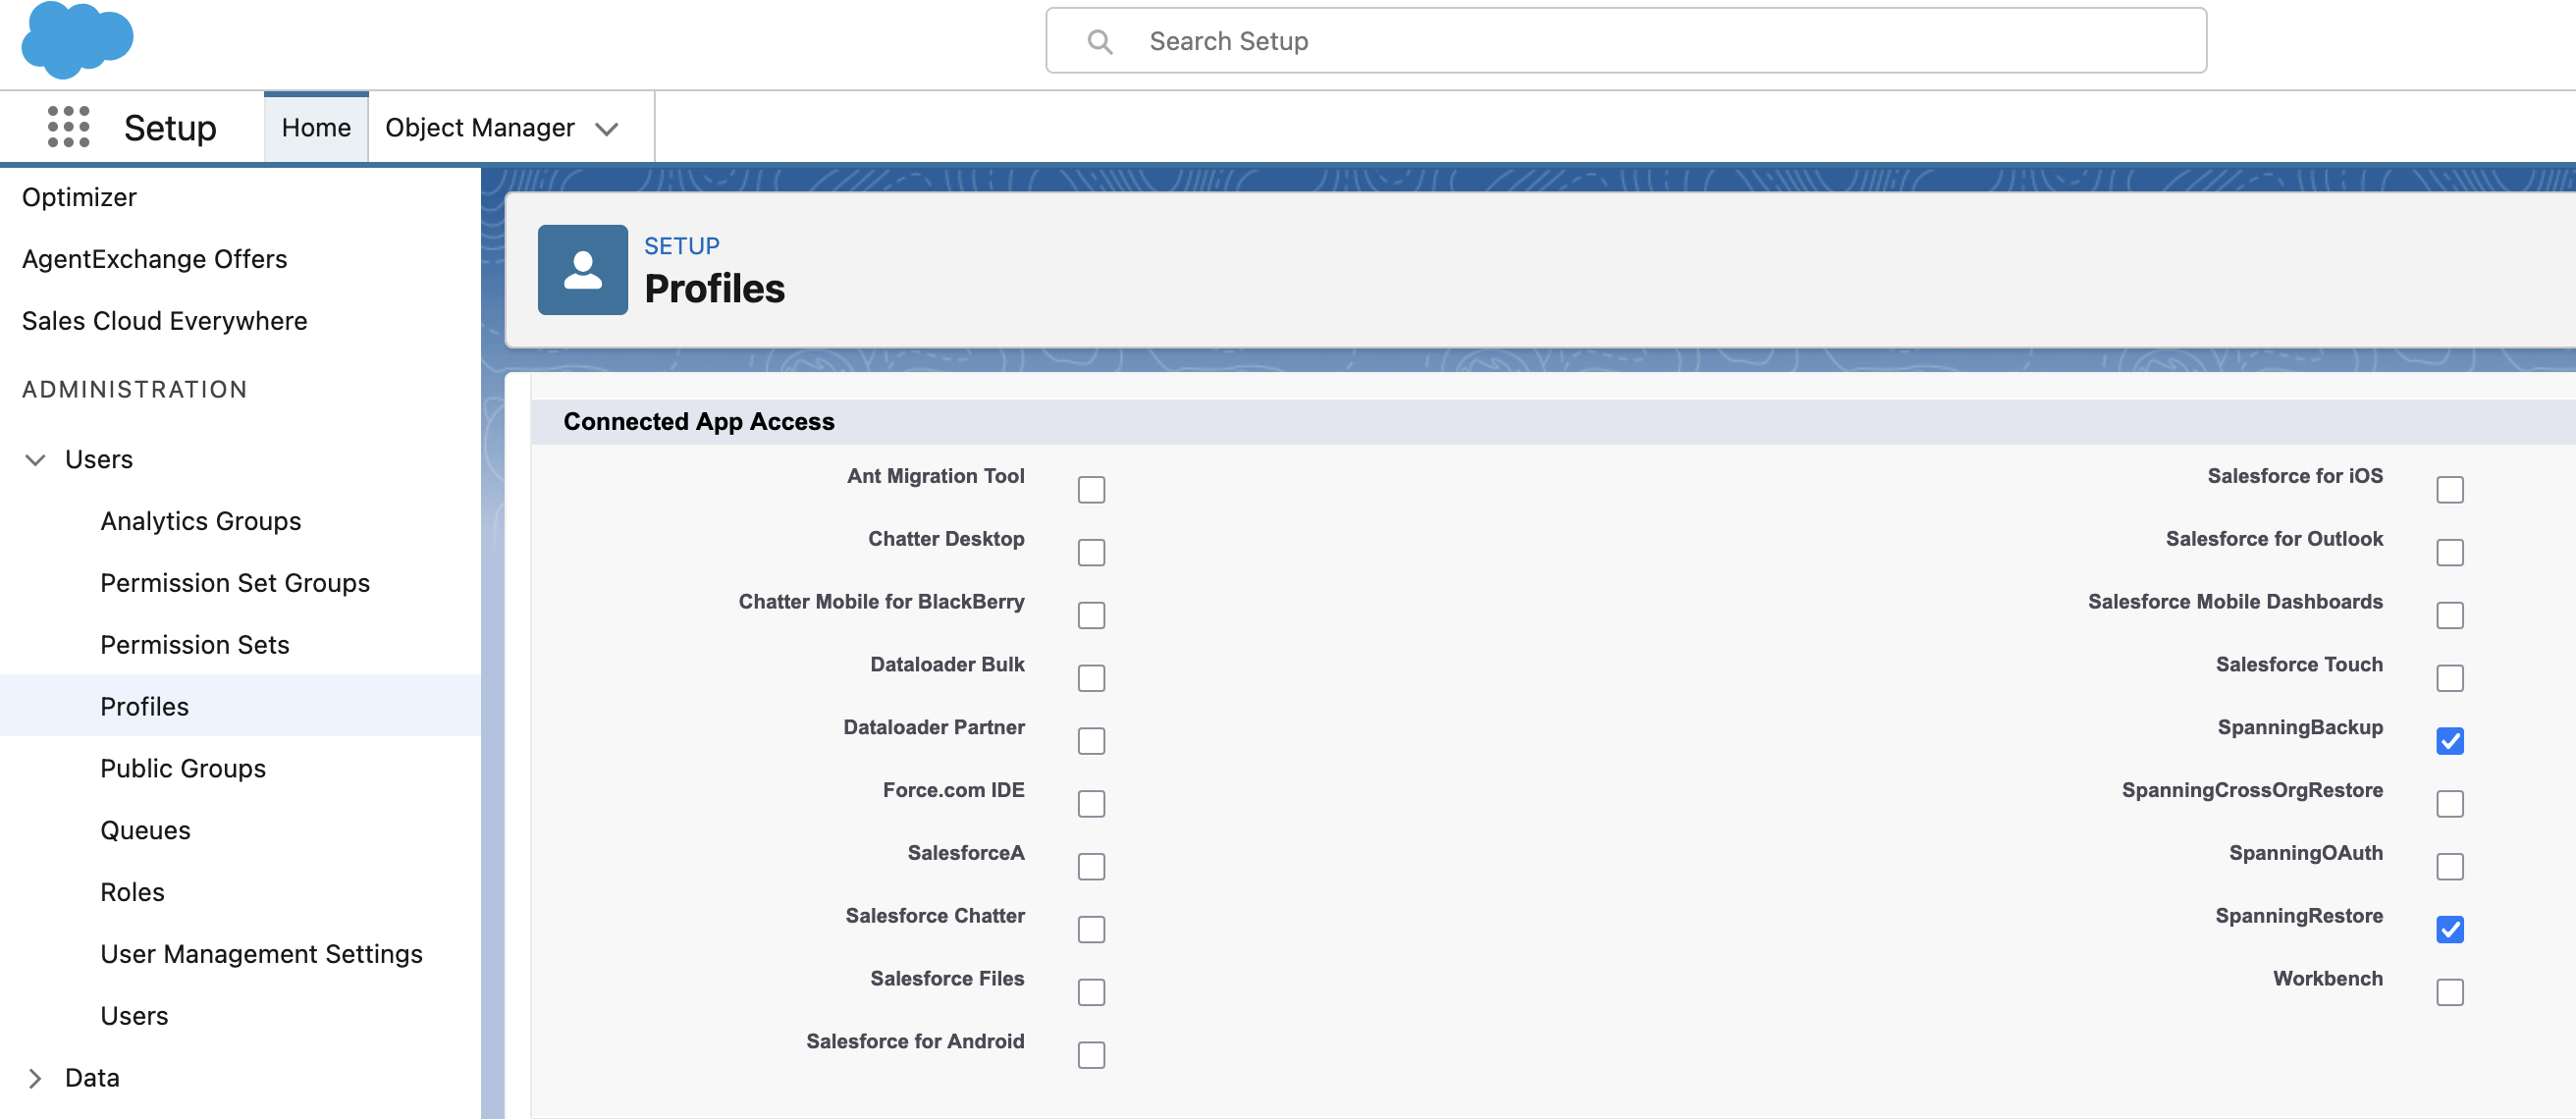Click the Users section label
This screenshot has width=2576, height=1119.
pos(98,460)
